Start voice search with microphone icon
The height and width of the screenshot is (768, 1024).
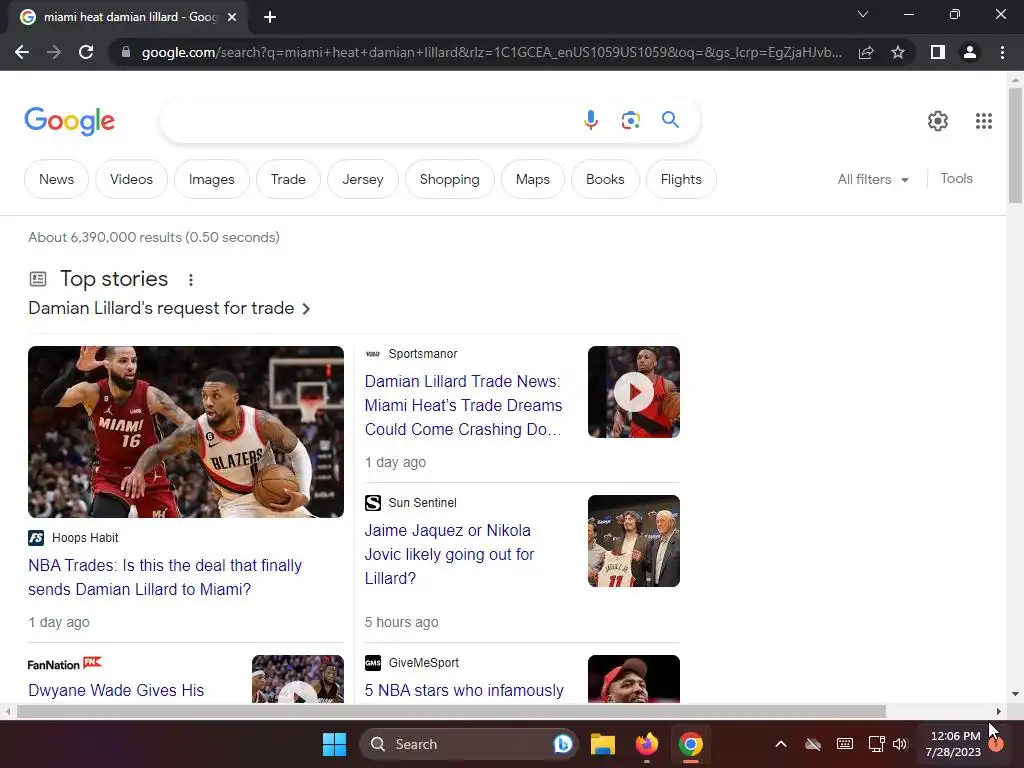pos(590,120)
